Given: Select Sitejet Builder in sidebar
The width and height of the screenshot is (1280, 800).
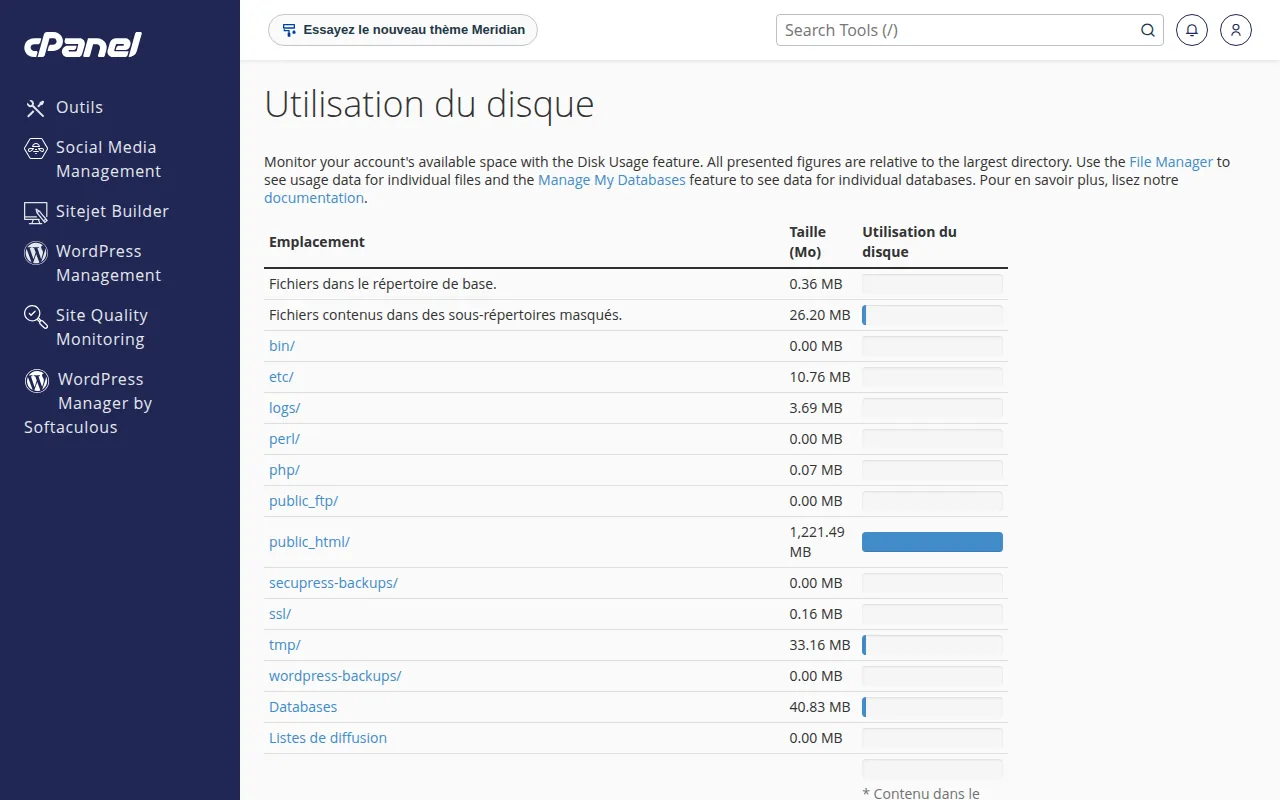Looking at the screenshot, I should pos(112,211).
